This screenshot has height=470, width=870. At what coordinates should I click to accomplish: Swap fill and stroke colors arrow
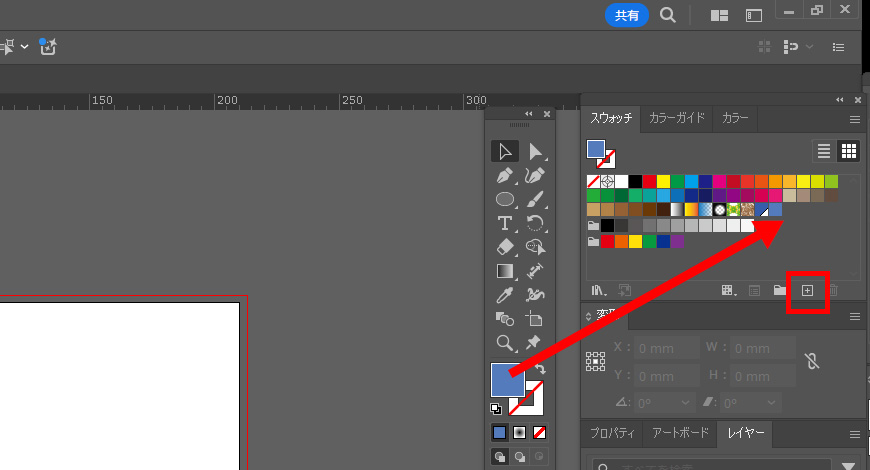[x=539, y=368]
